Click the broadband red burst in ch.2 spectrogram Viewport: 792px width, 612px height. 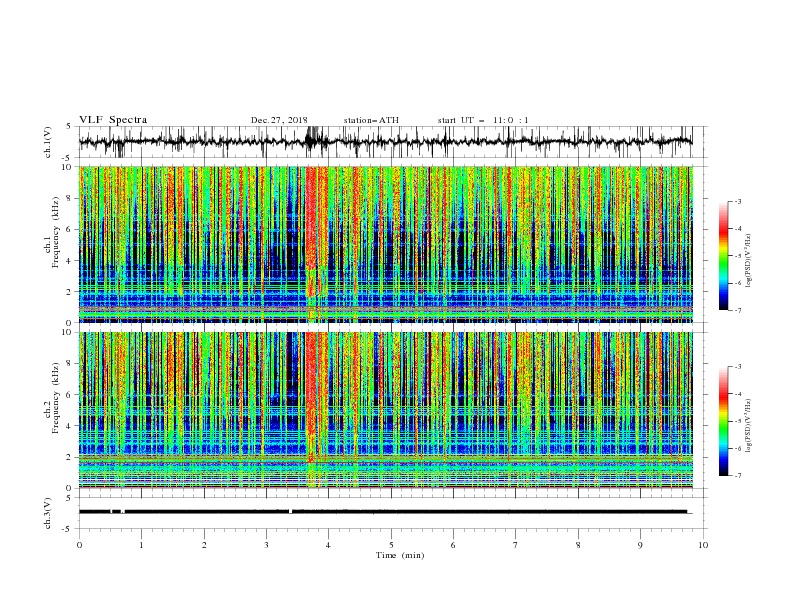click(x=312, y=396)
